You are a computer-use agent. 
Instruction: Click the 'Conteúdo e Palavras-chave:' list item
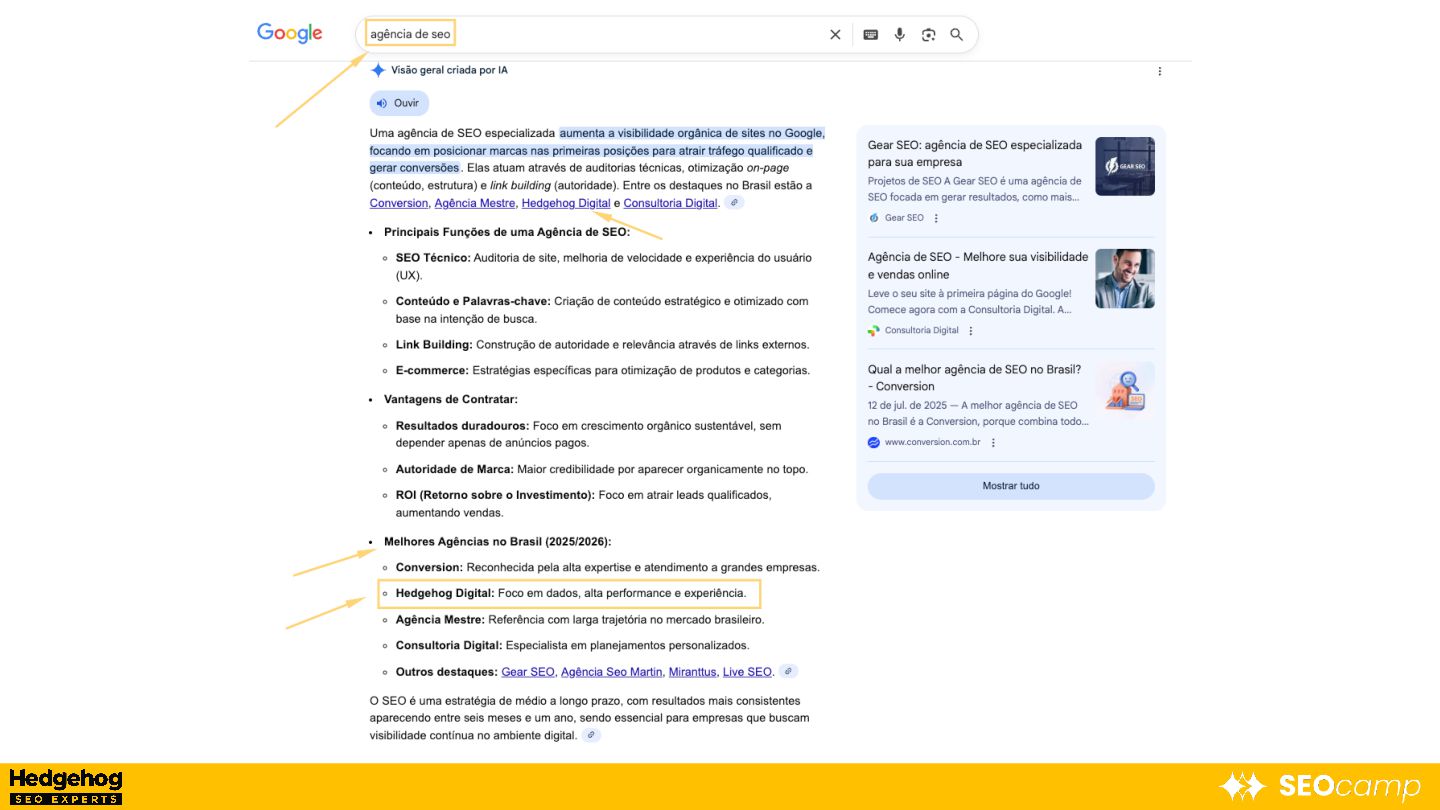coord(602,310)
